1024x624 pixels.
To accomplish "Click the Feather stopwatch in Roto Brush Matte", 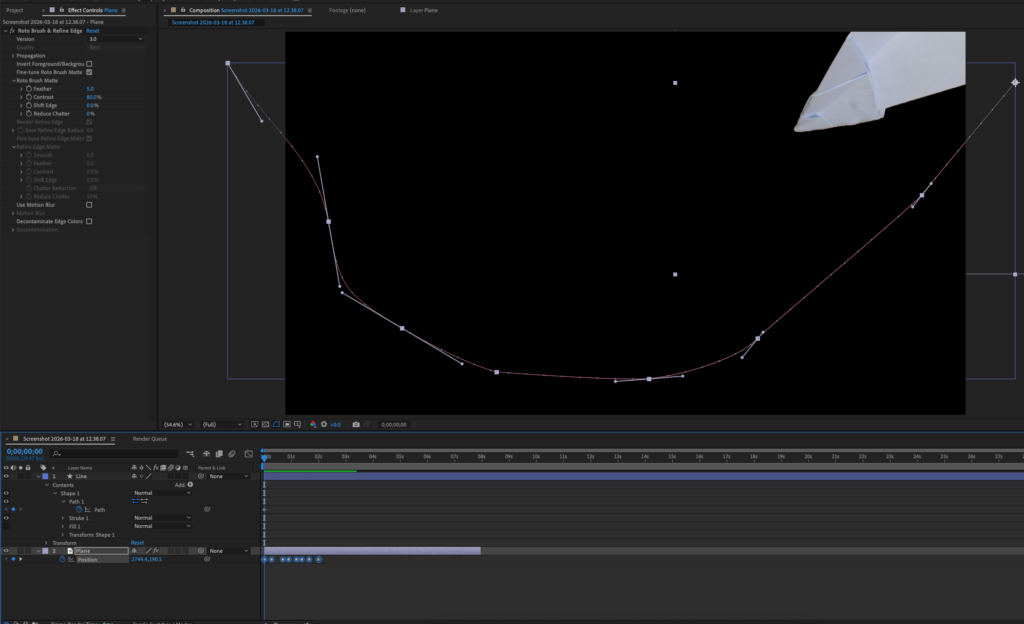I will (x=28, y=88).
